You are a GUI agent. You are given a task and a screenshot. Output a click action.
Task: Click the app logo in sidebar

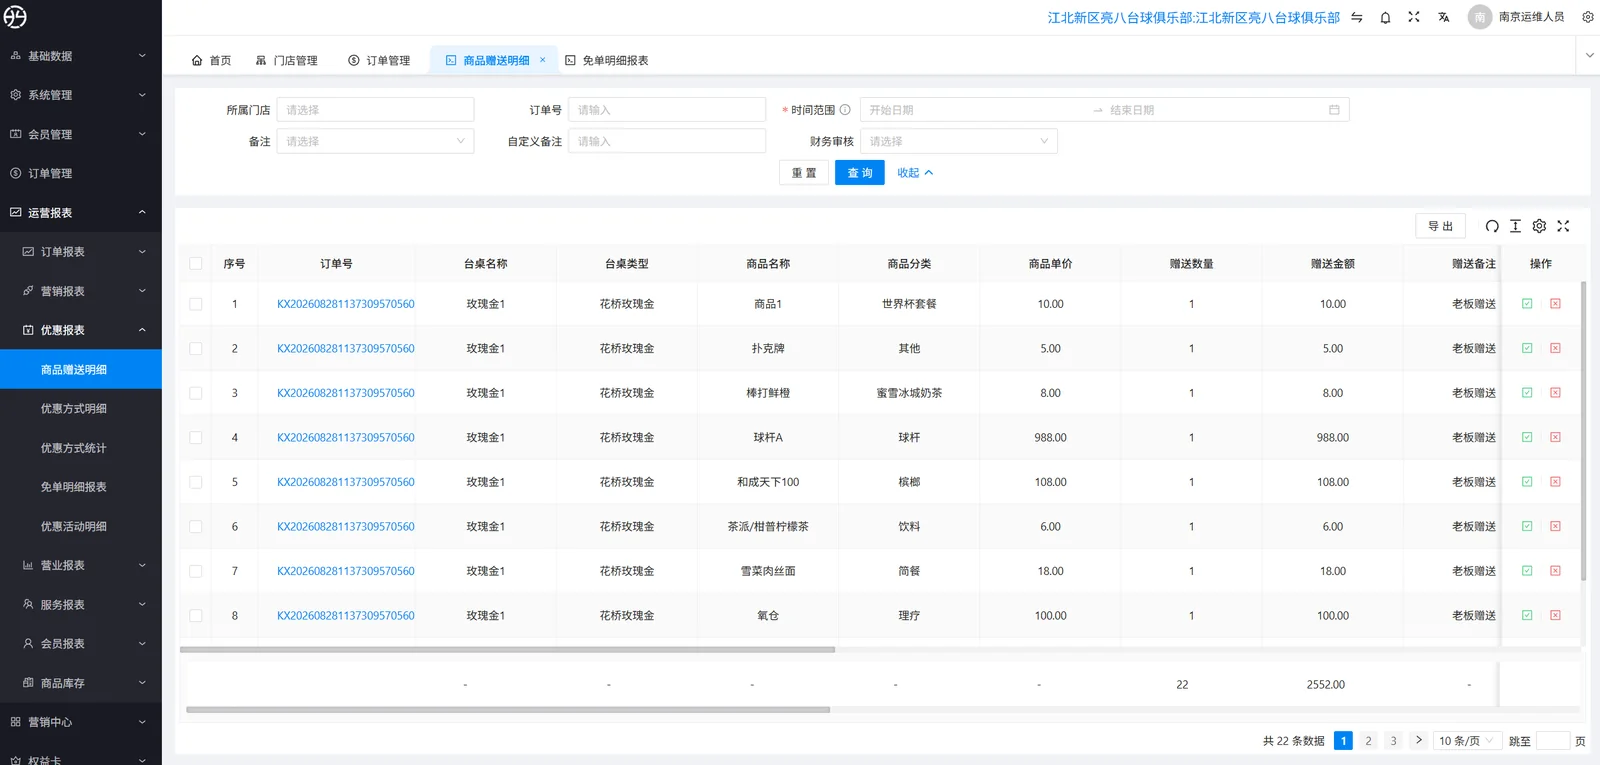click(x=15, y=17)
